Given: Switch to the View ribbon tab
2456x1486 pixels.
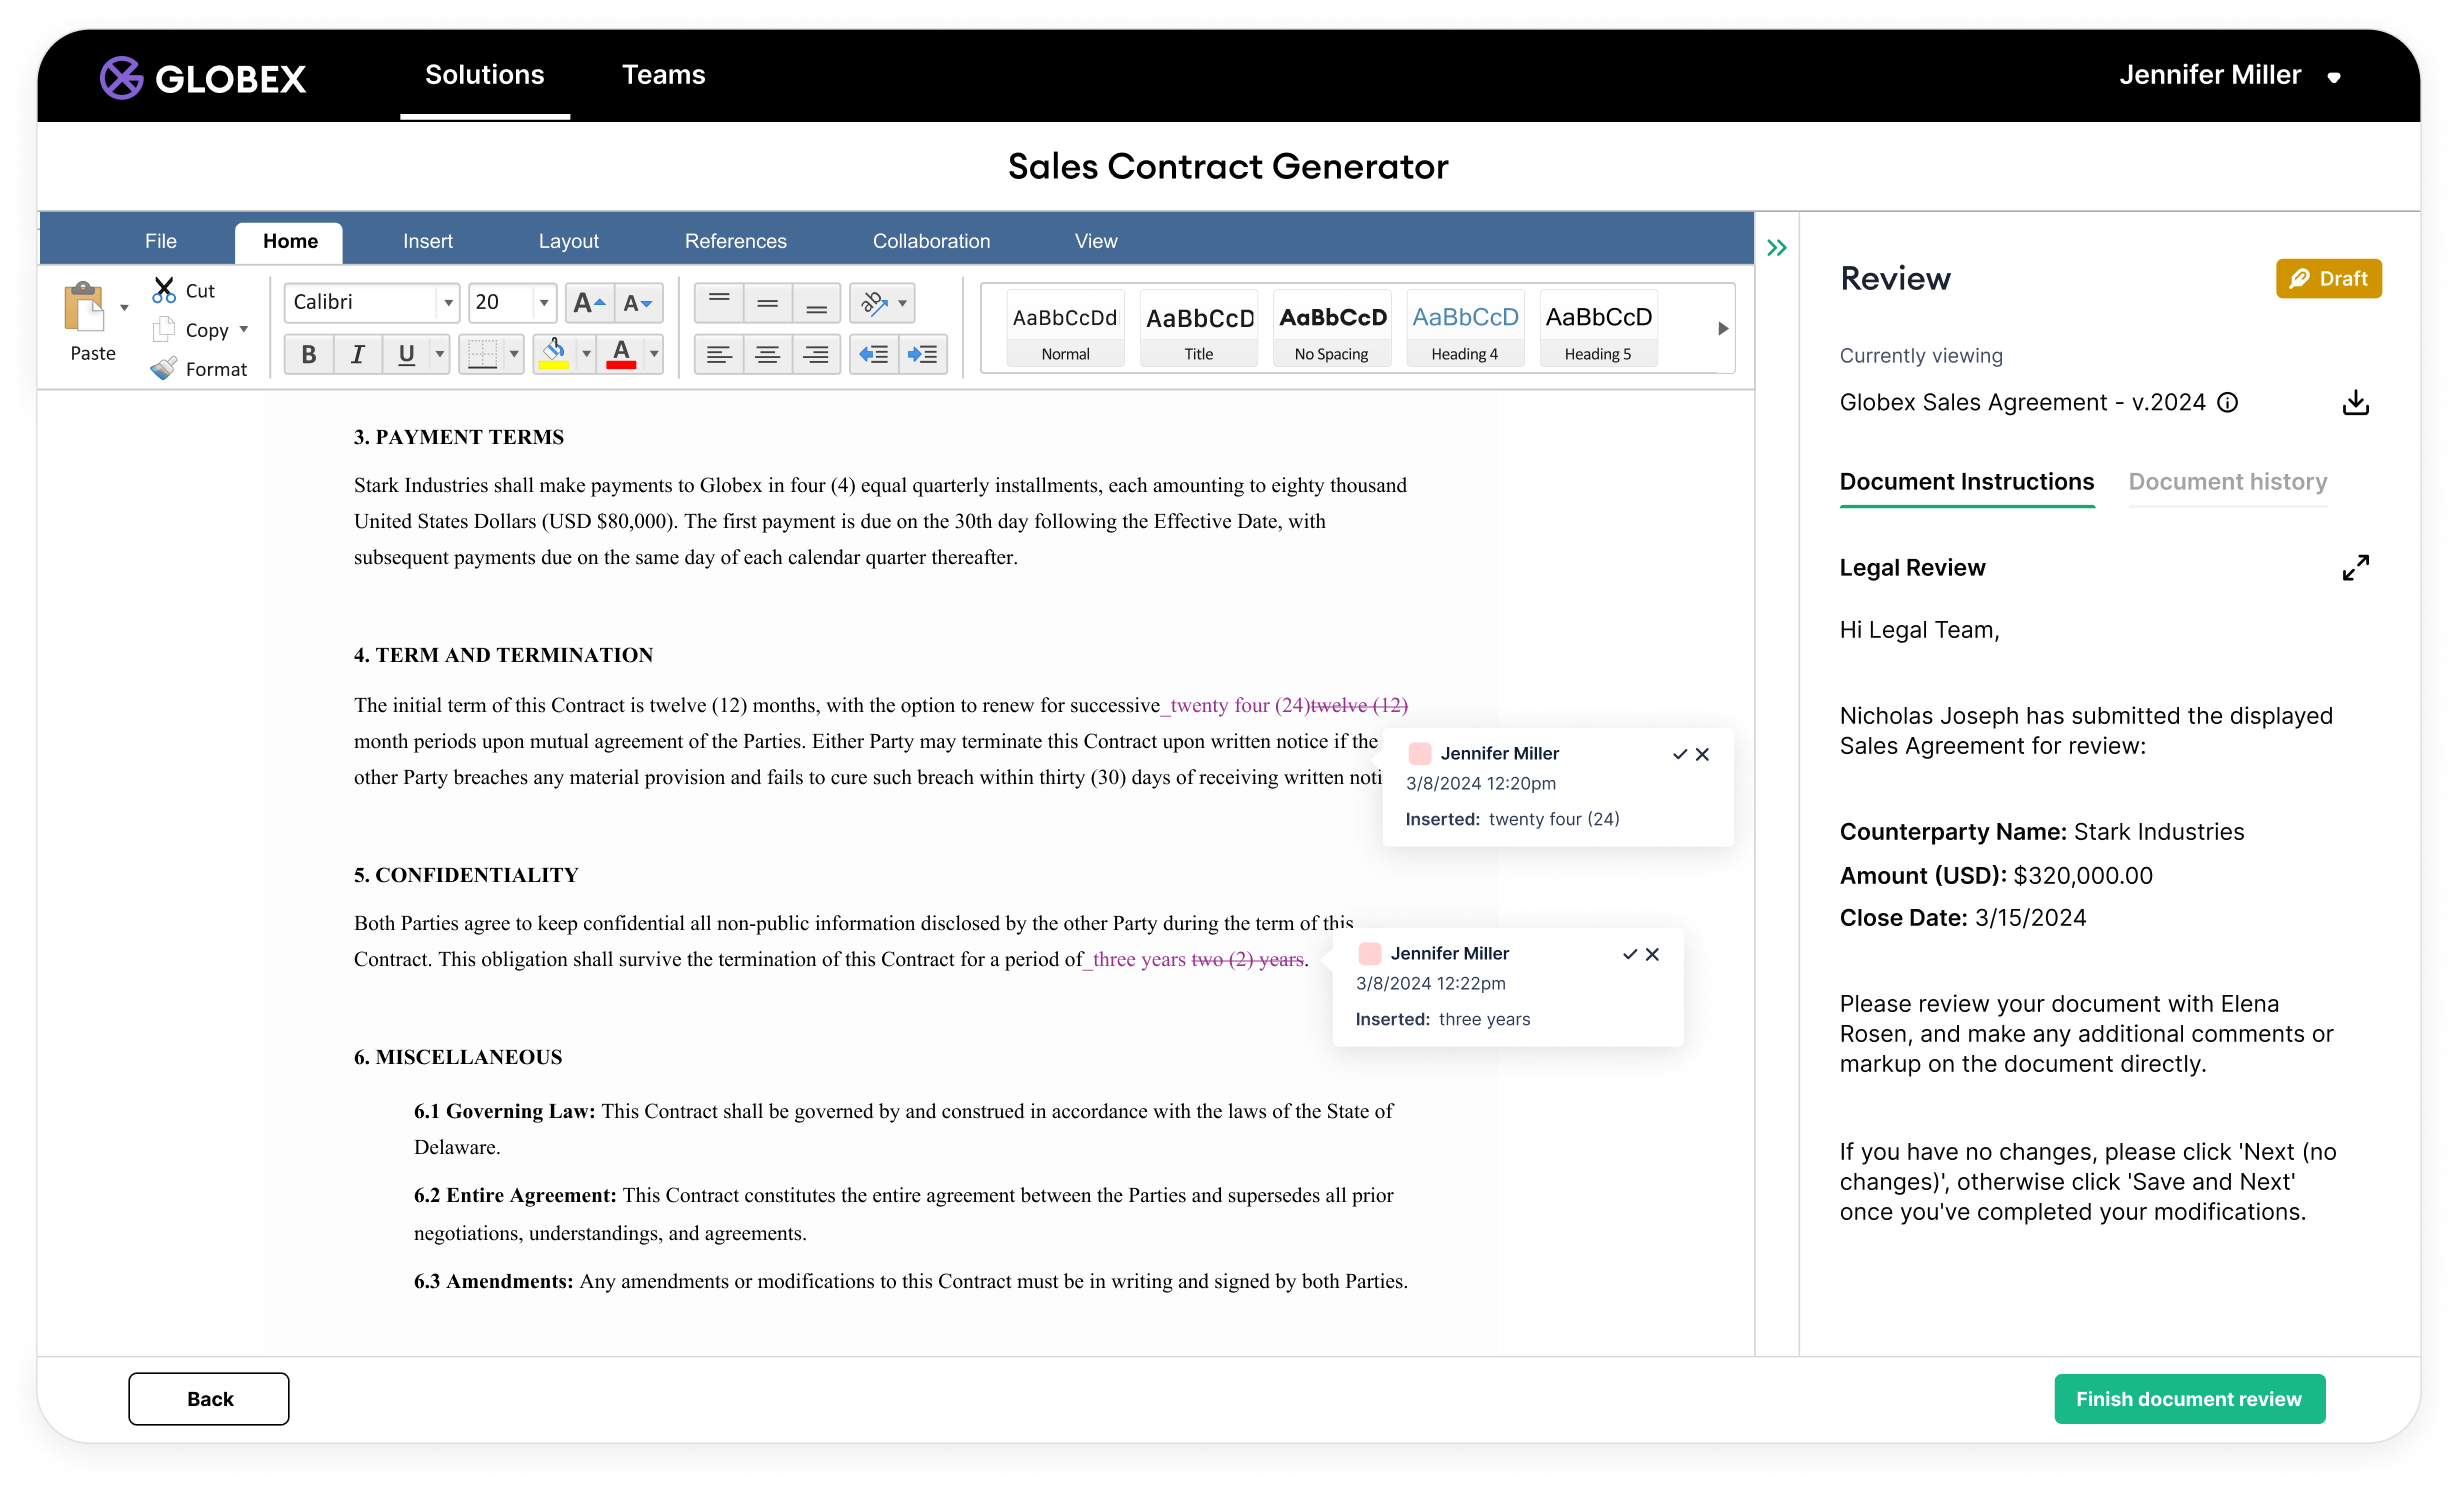Looking at the screenshot, I should 1095,241.
